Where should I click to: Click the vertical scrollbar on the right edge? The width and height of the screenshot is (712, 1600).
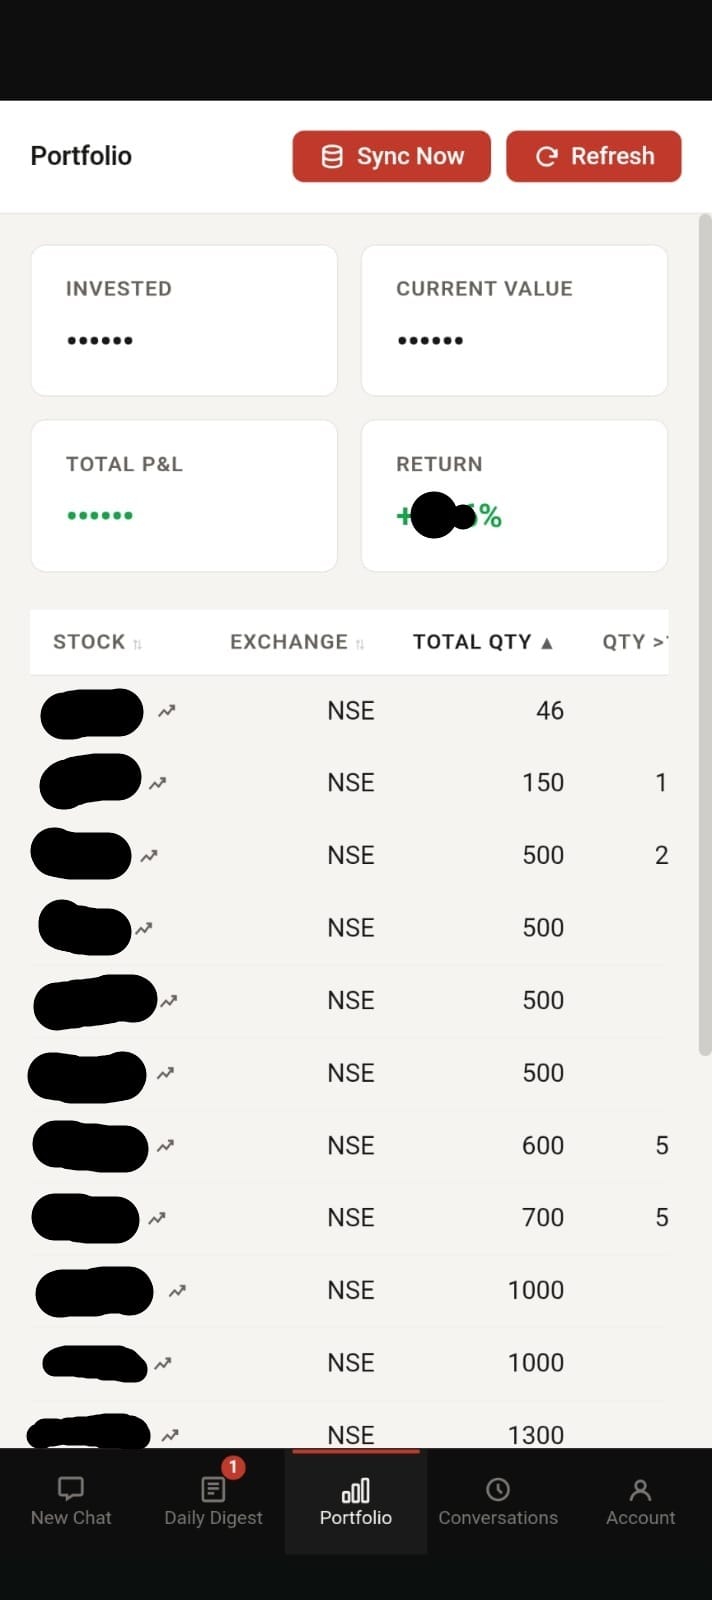705,634
